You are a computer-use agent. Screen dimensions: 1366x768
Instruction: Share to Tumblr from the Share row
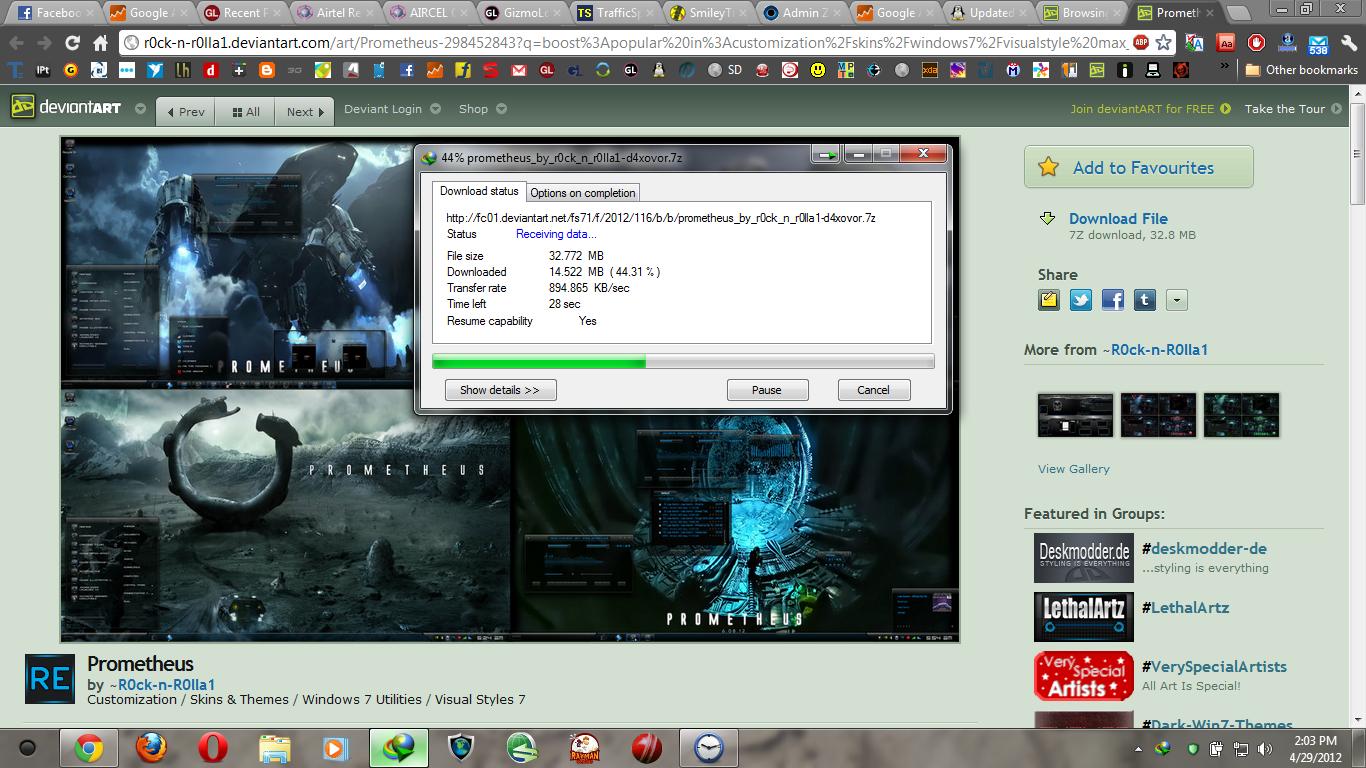coord(1145,300)
